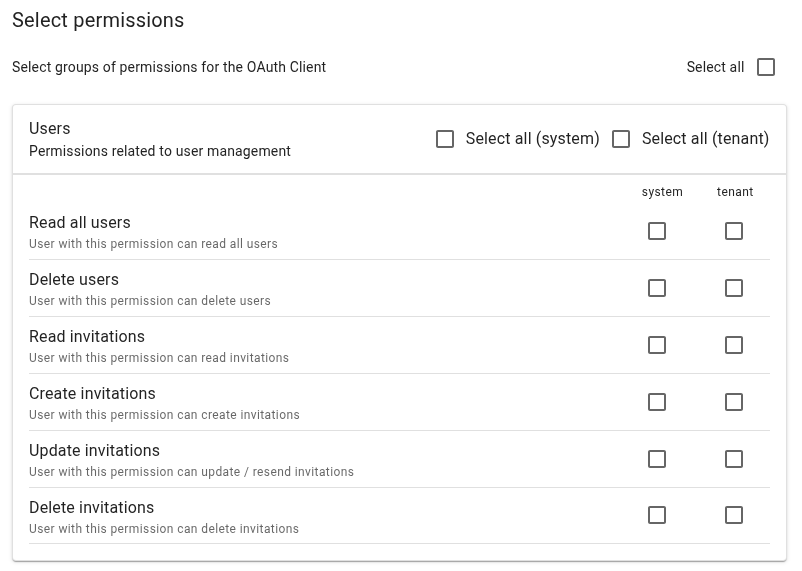802x571 pixels.
Task: Enable system Create invitations permission
Action: [x=657, y=402]
